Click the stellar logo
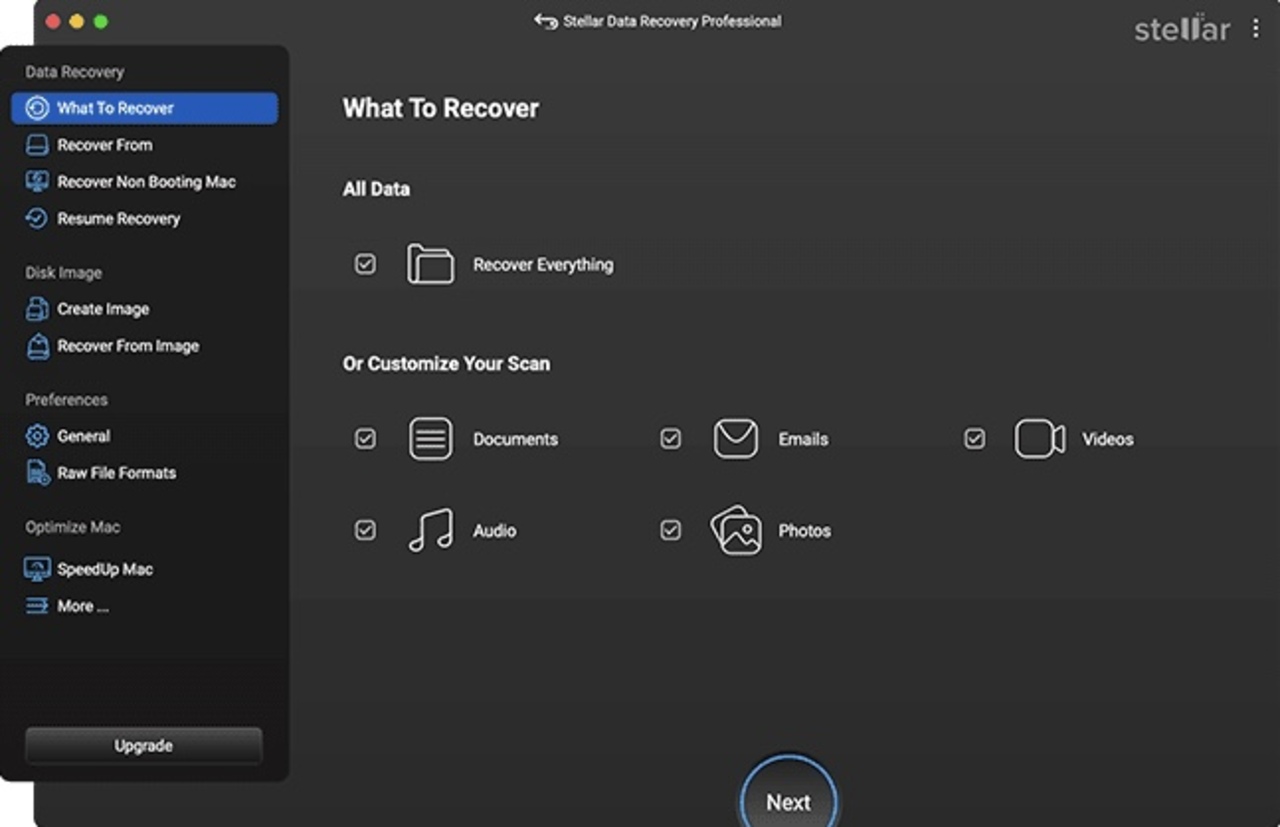Image resolution: width=1280 pixels, height=827 pixels. pyautogui.click(x=1182, y=29)
